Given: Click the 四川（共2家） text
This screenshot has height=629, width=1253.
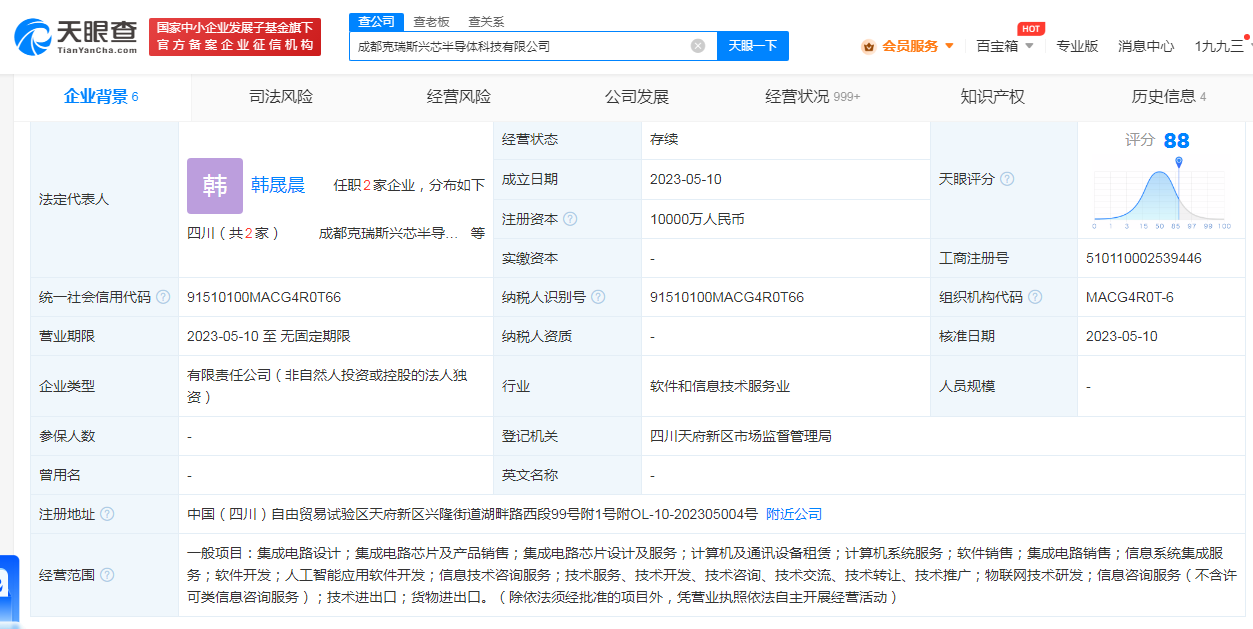Looking at the screenshot, I should point(233,233).
